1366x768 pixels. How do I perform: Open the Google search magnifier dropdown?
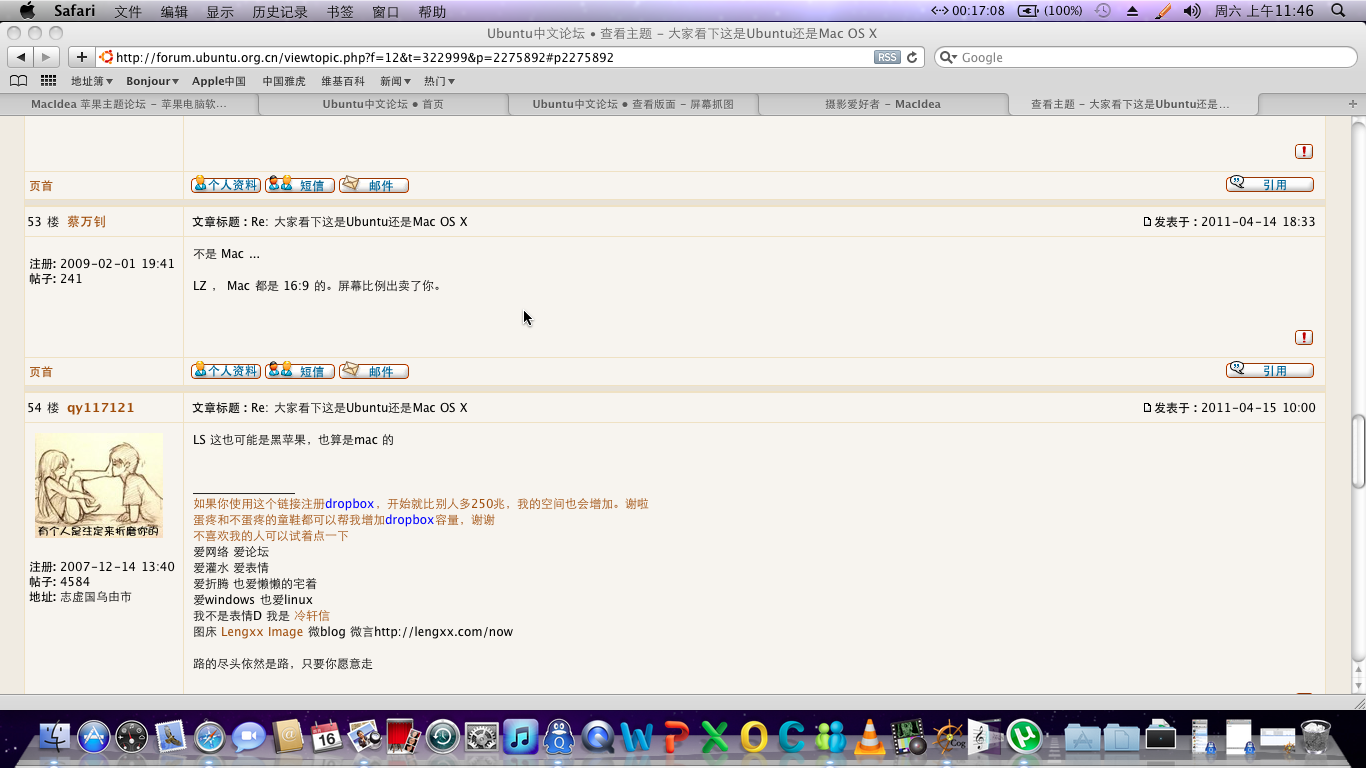point(949,57)
